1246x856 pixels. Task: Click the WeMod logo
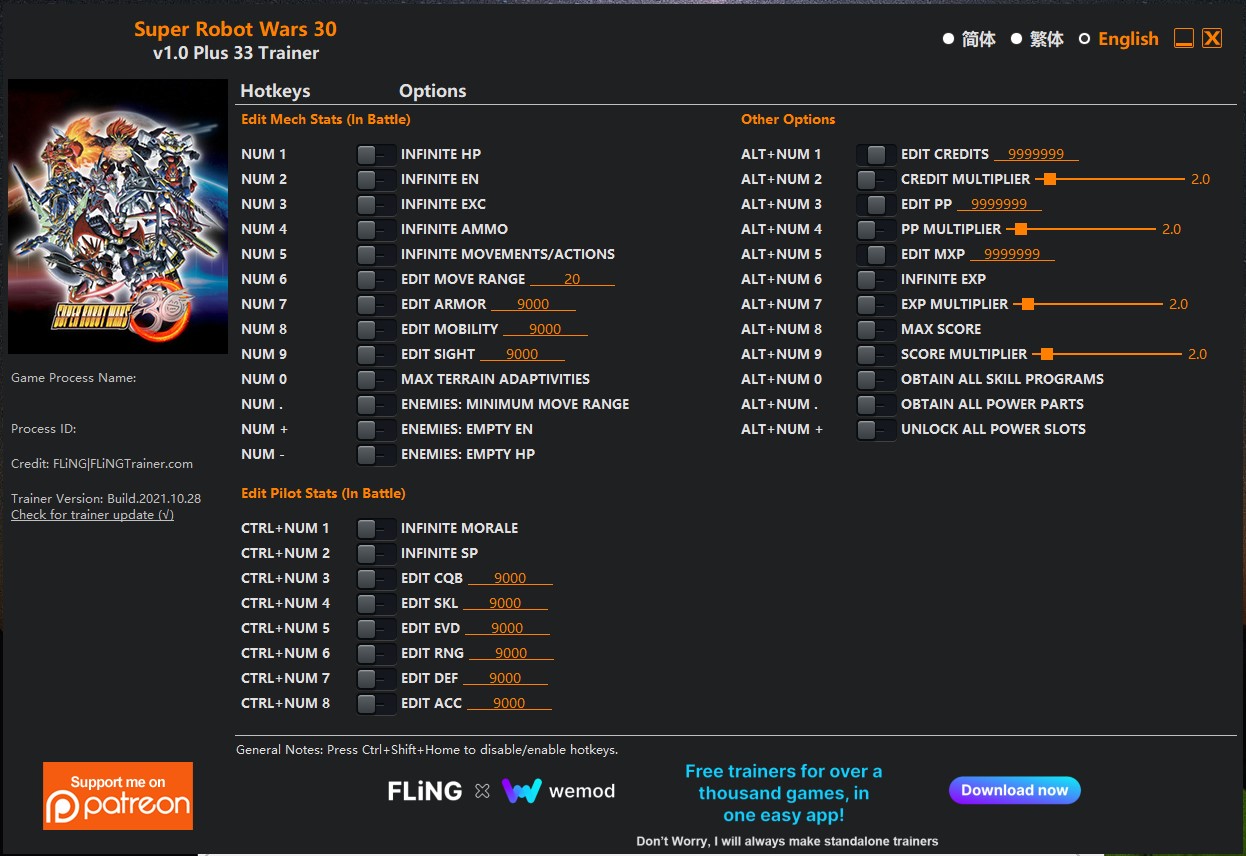point(558,791)
